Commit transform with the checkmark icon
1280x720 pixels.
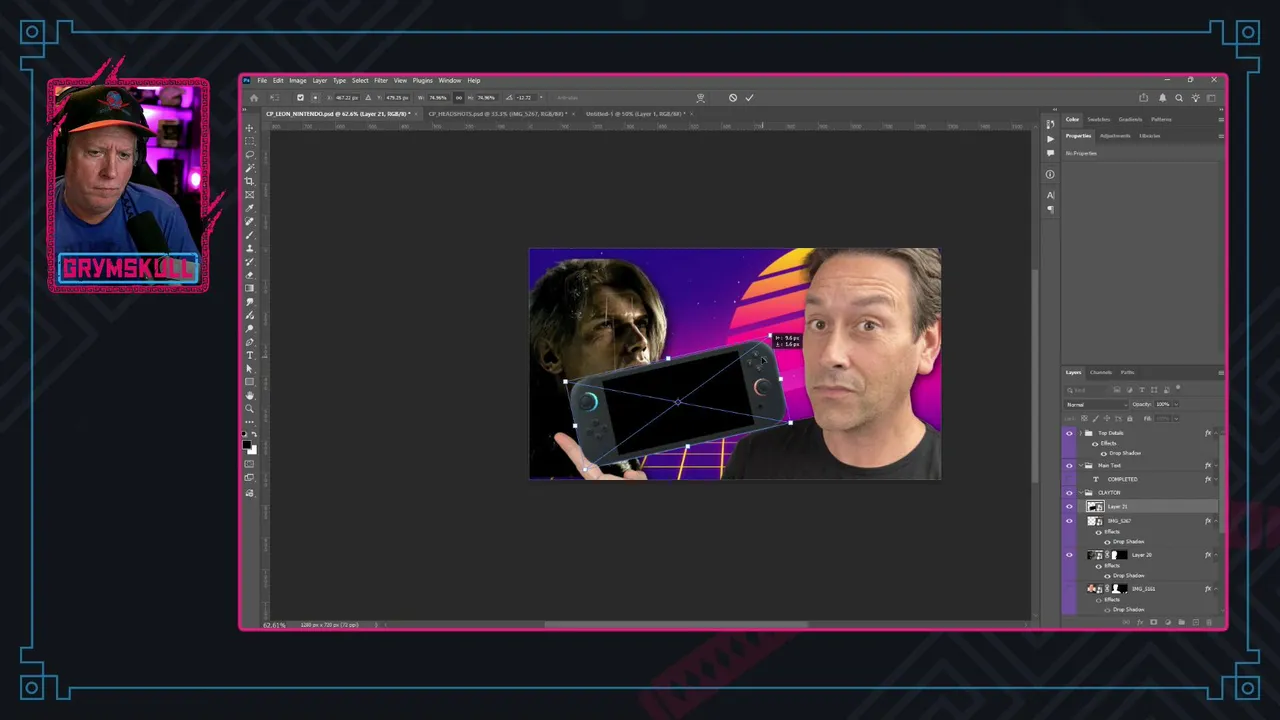click(x=749, y=97)
